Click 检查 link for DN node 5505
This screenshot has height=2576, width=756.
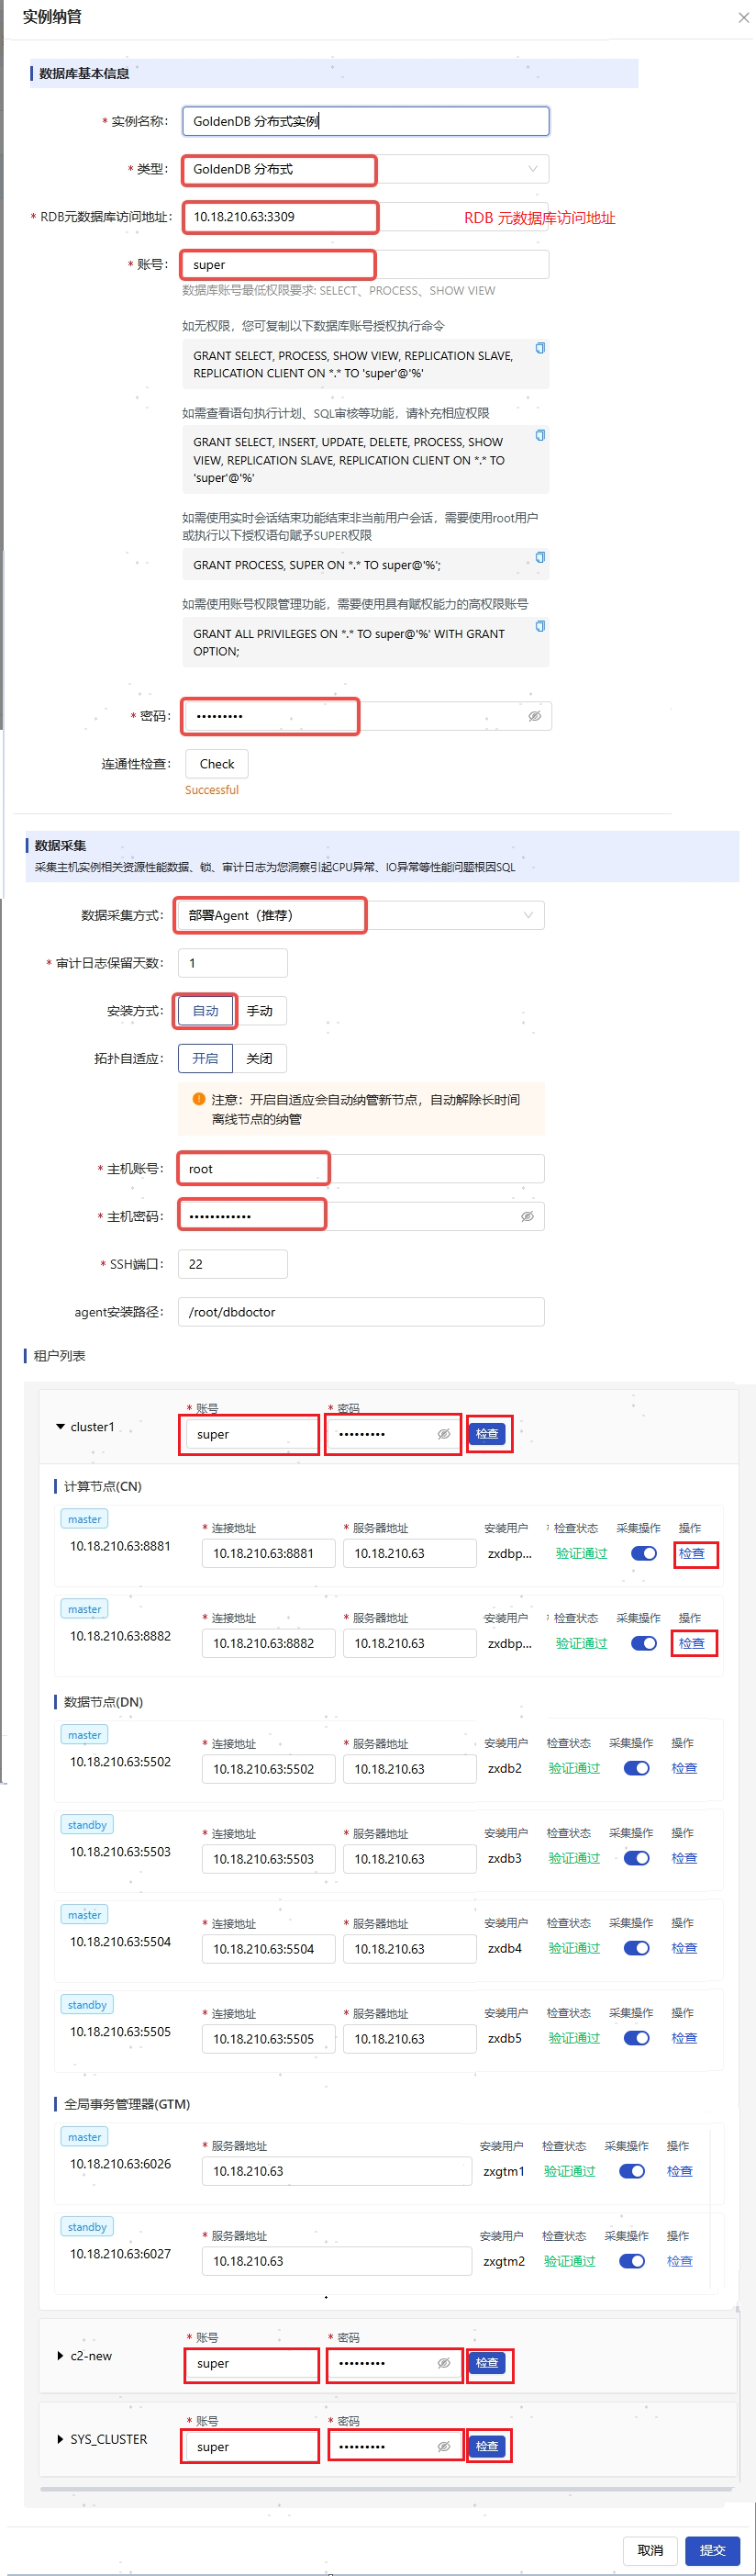click(684, 2038)
